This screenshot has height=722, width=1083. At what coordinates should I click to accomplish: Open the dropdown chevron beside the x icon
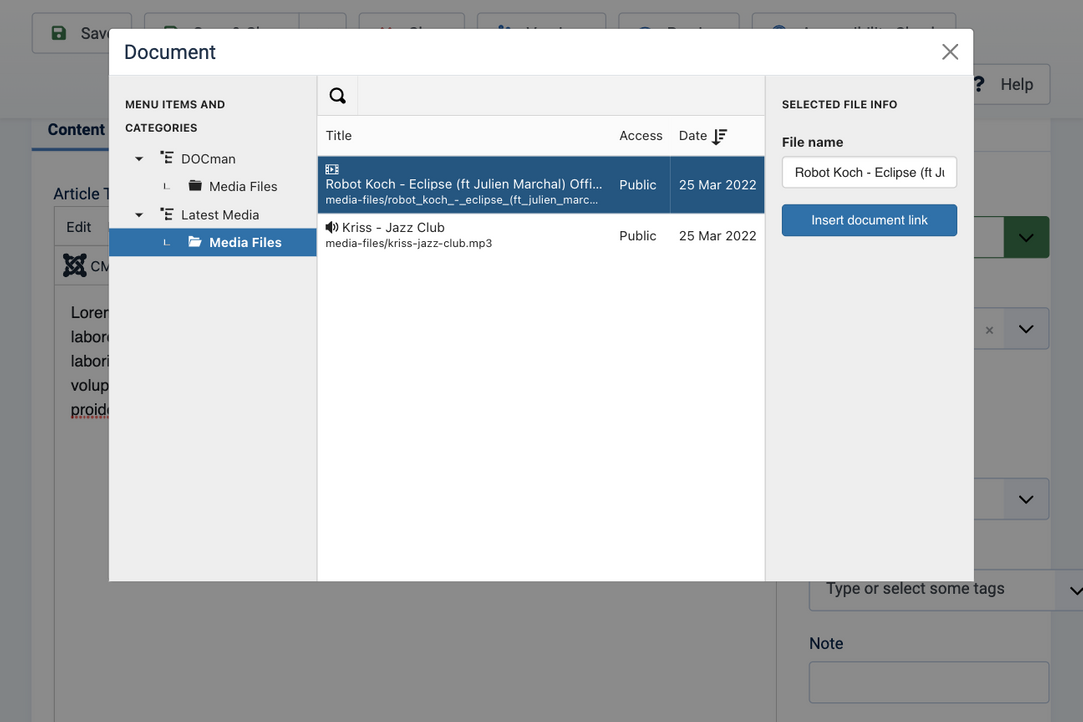(x=1026, y=329)
